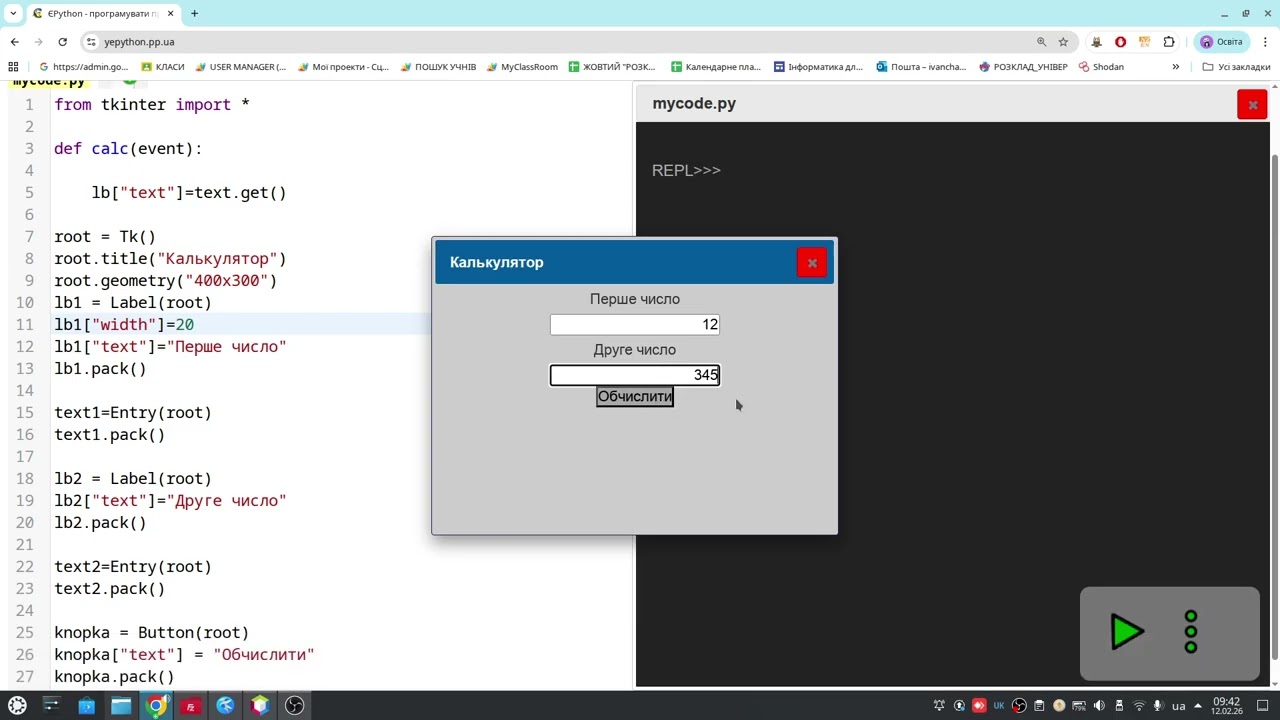Focus the second number entry containing 345
Viewport: 1280px width, 720px height.
pyautogui.click(x=635, y=375)
